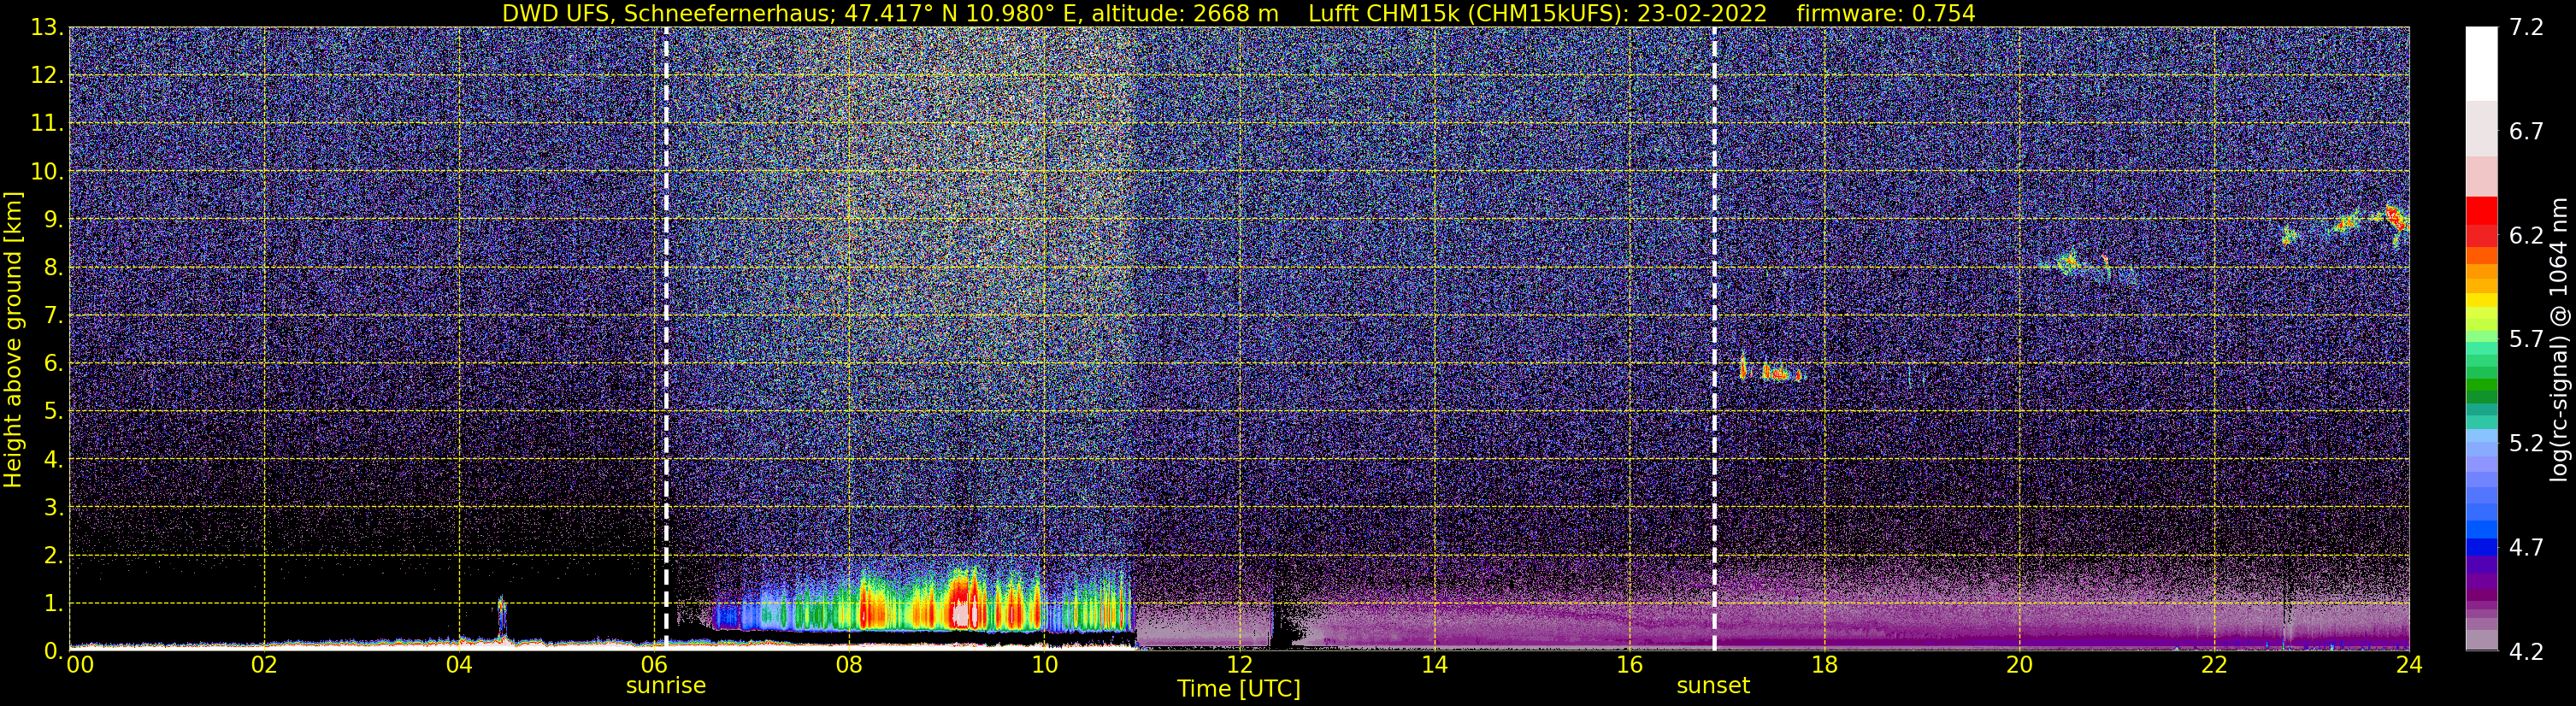Click the time axis tick '18'
This screenshot has width=2576, height=706.
coord(1824,665)
